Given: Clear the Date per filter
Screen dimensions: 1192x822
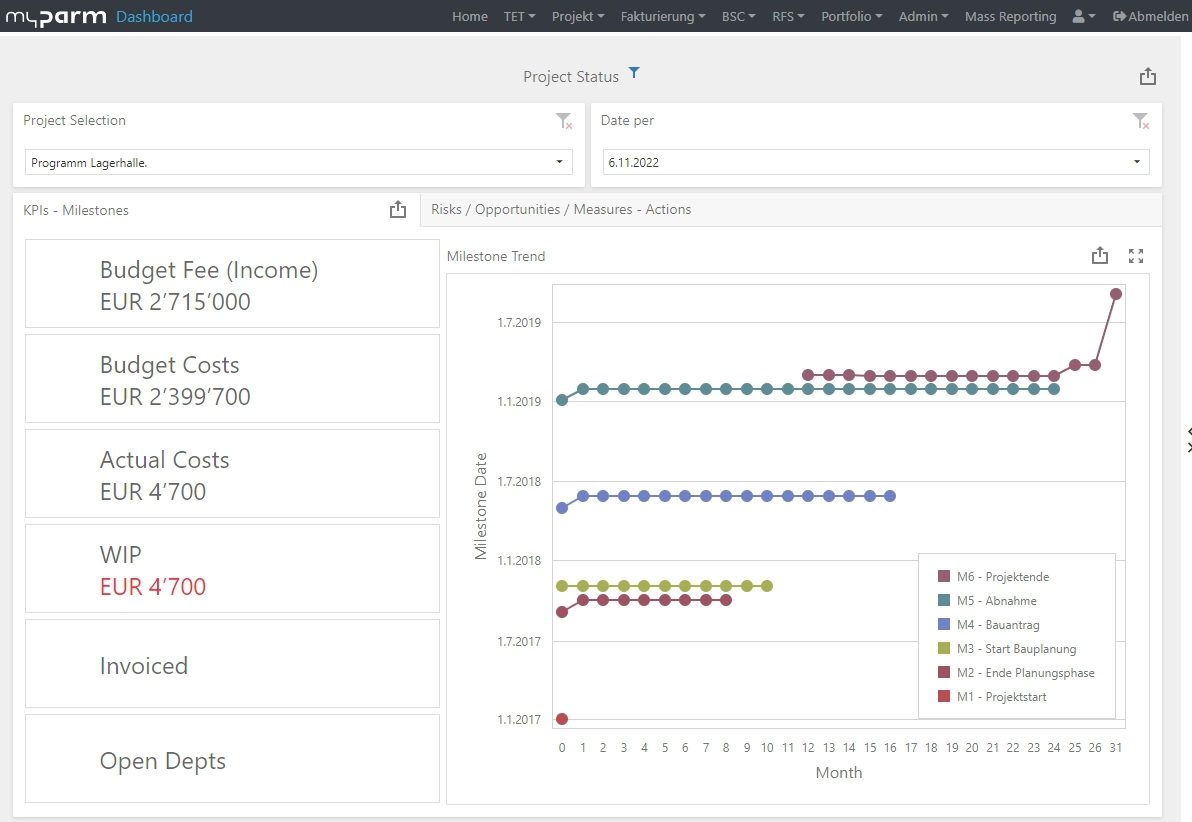Looking at the screenshot, I should click(1140, 121).
